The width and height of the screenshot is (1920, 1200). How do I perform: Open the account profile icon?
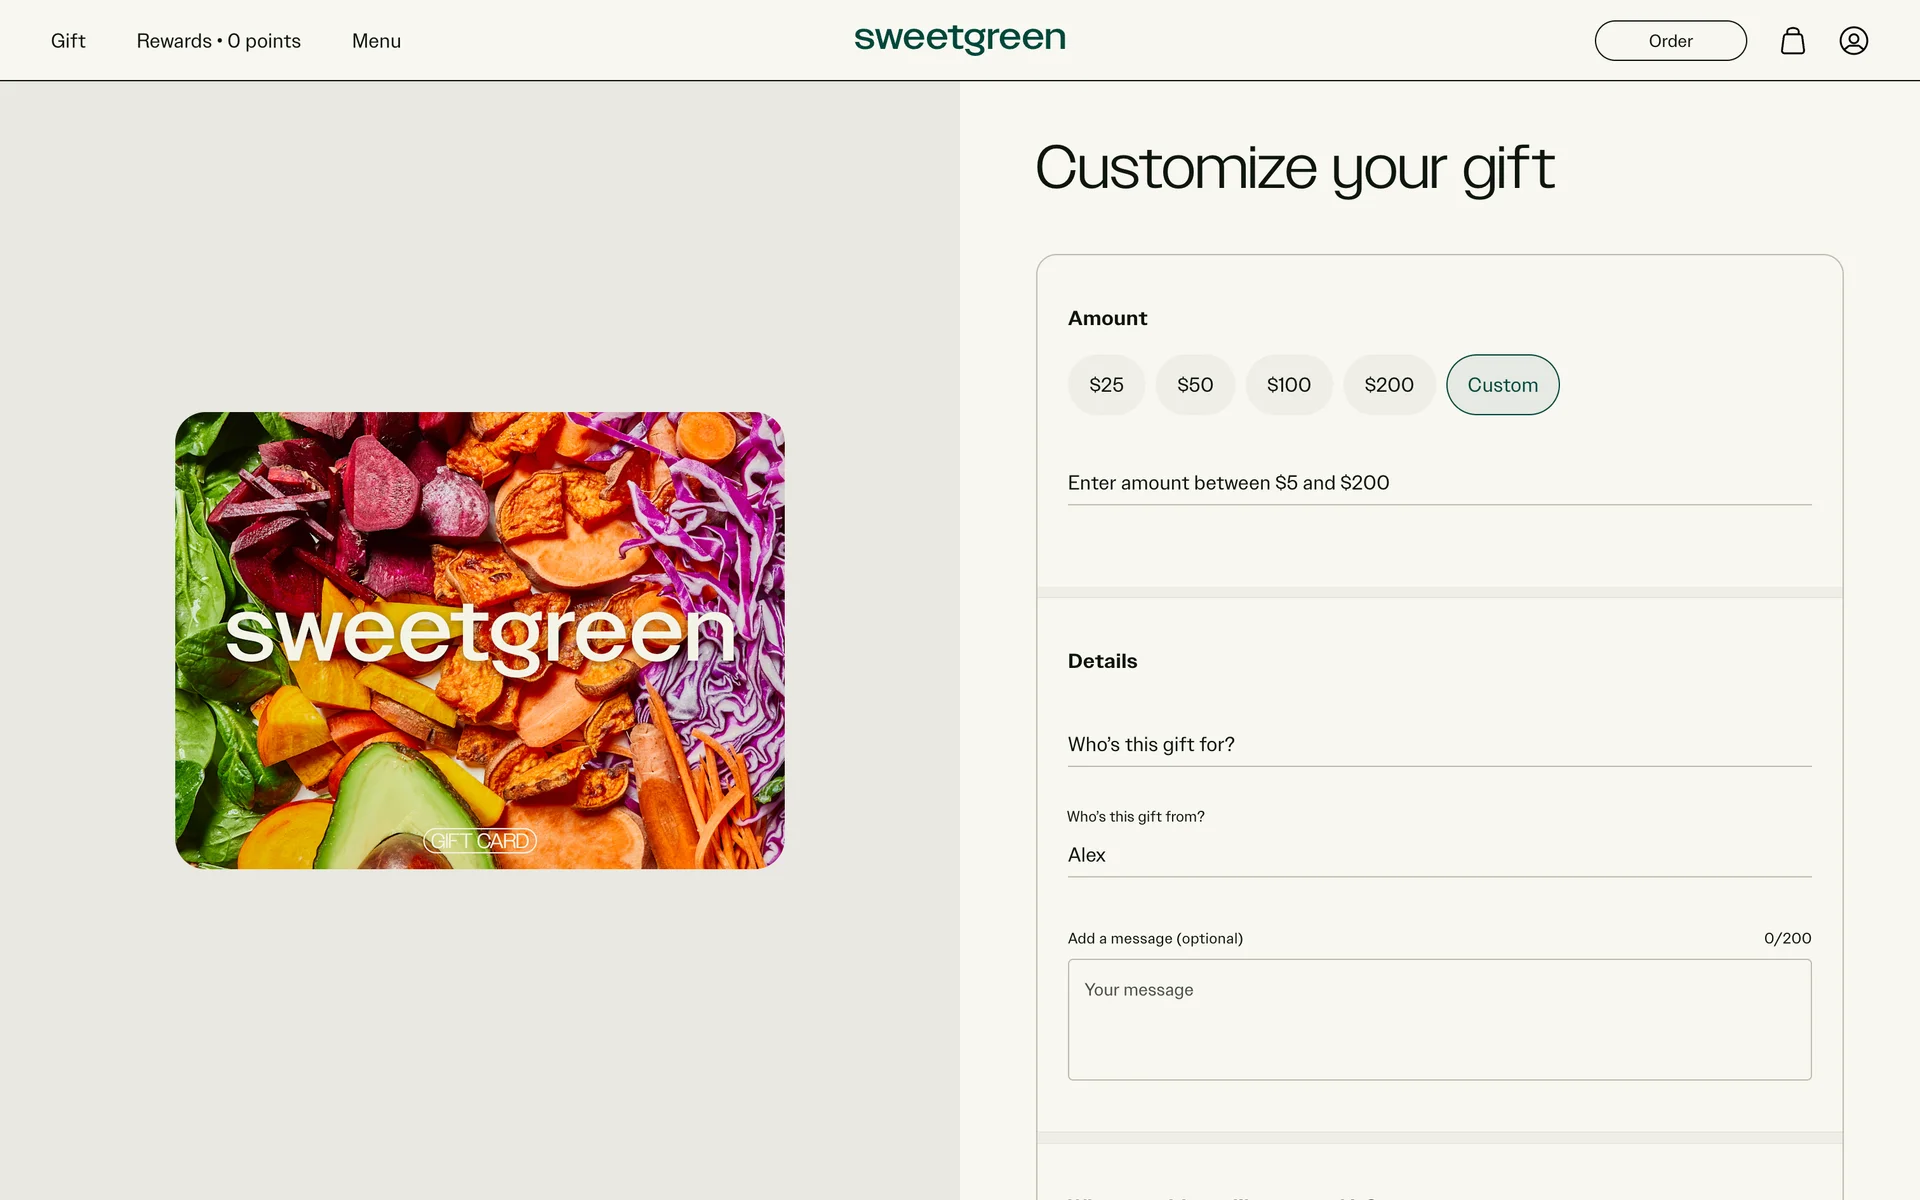coord(1854,41)
